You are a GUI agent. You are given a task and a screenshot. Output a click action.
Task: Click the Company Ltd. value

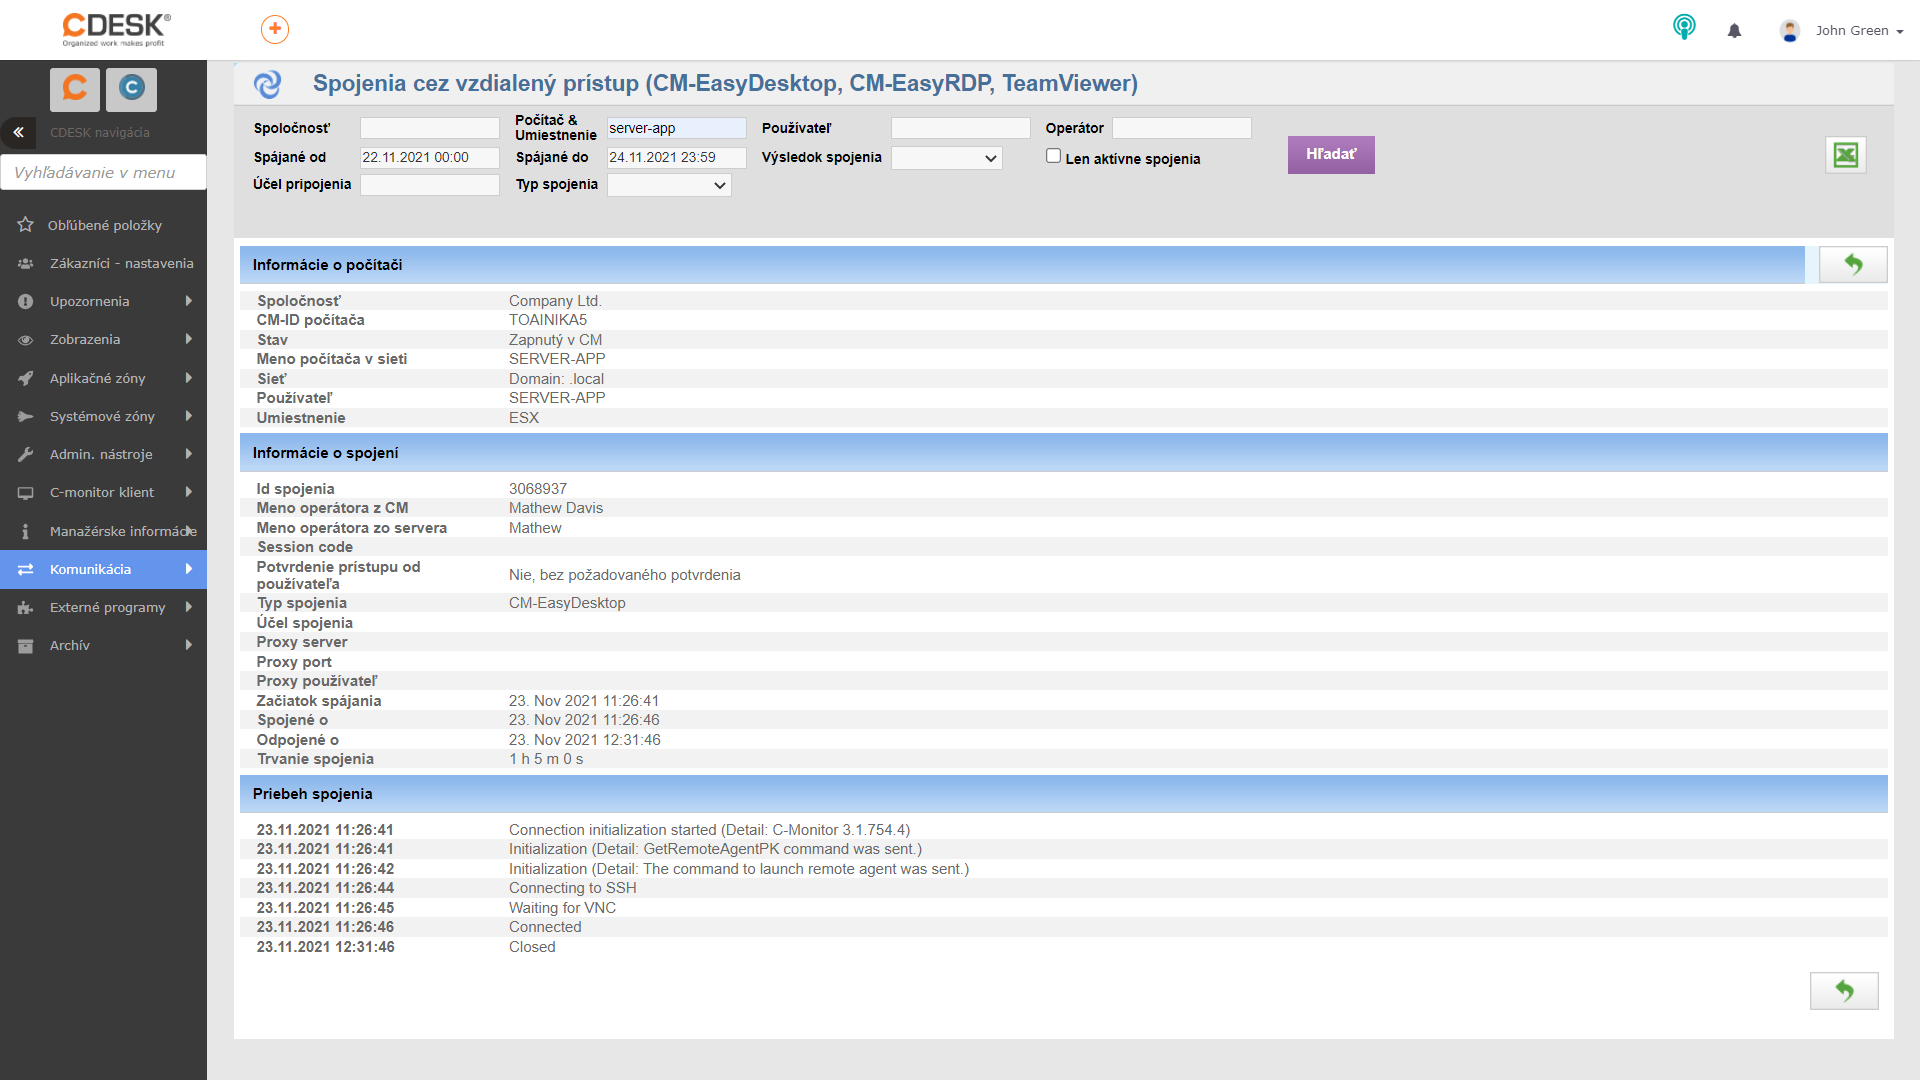coord(556,301)
